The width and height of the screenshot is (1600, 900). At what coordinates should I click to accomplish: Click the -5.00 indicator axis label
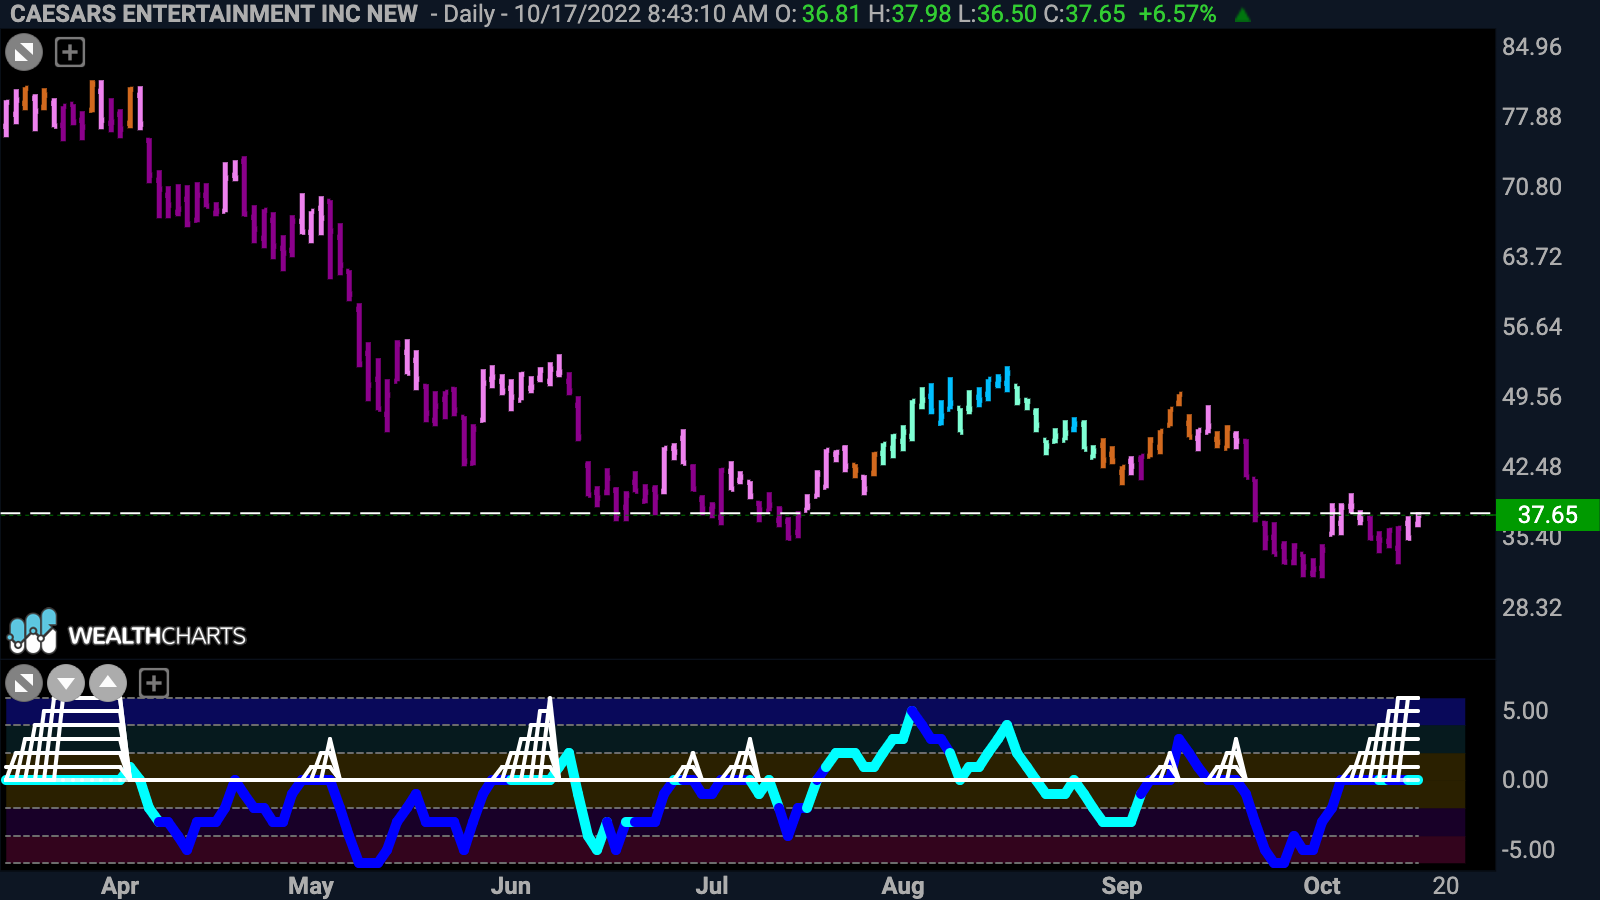(x=1528, y=850)
